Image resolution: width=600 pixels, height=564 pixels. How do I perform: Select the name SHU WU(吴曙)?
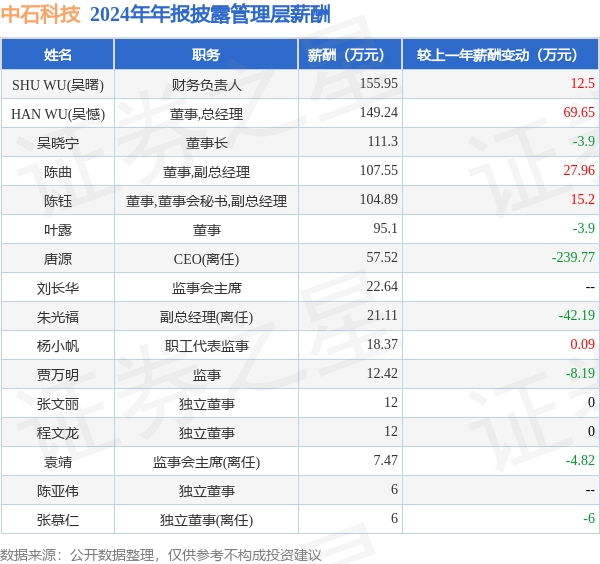click(x=58, y=85)
